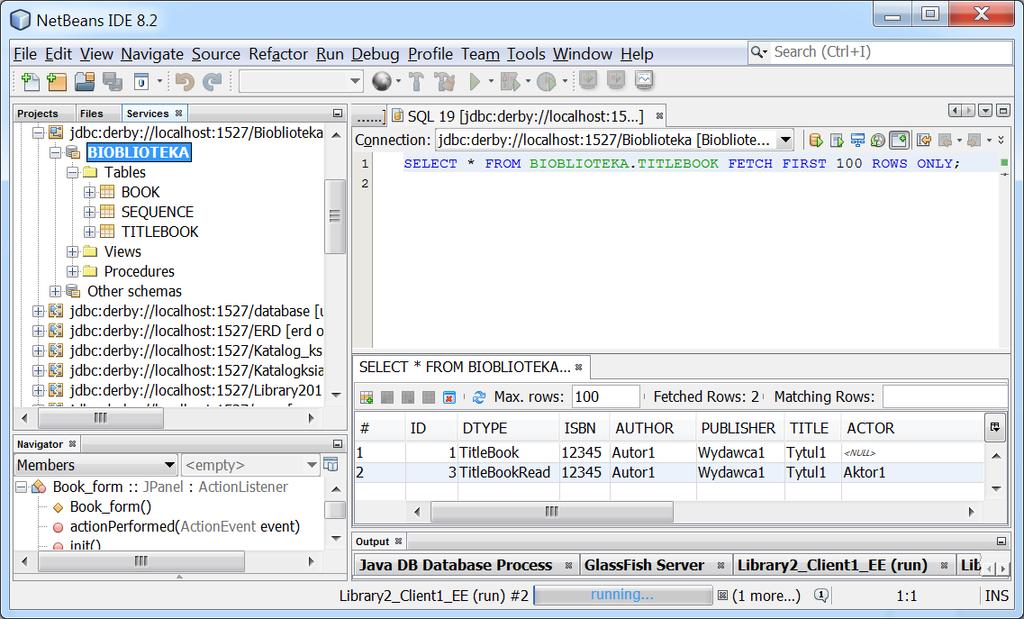Click the Undo arrow in the main toolbar

pos(185,82)
